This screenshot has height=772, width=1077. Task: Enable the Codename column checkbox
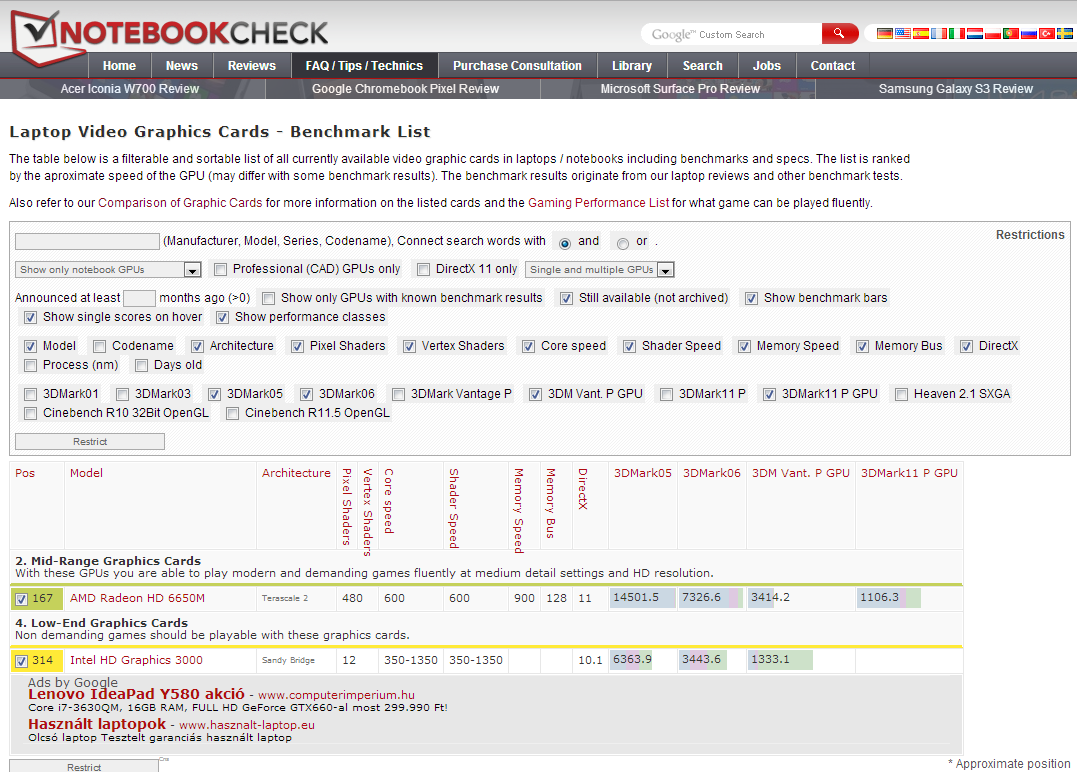pos(100,346)
